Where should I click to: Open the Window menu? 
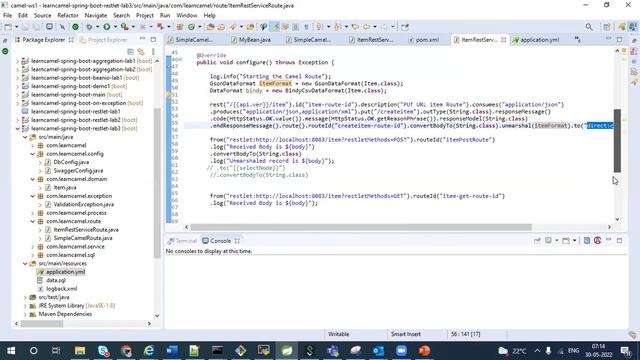[187, 15]
